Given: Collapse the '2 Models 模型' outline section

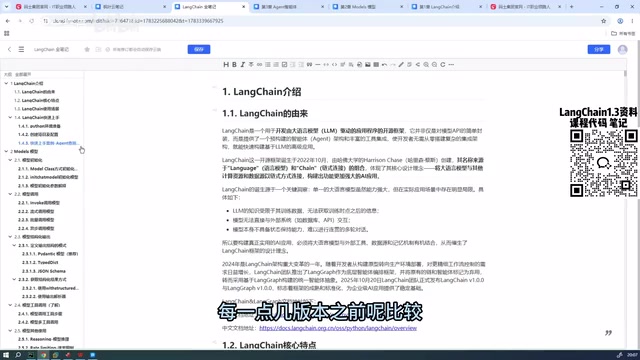Looking at the screenshot, I should 6,151.
